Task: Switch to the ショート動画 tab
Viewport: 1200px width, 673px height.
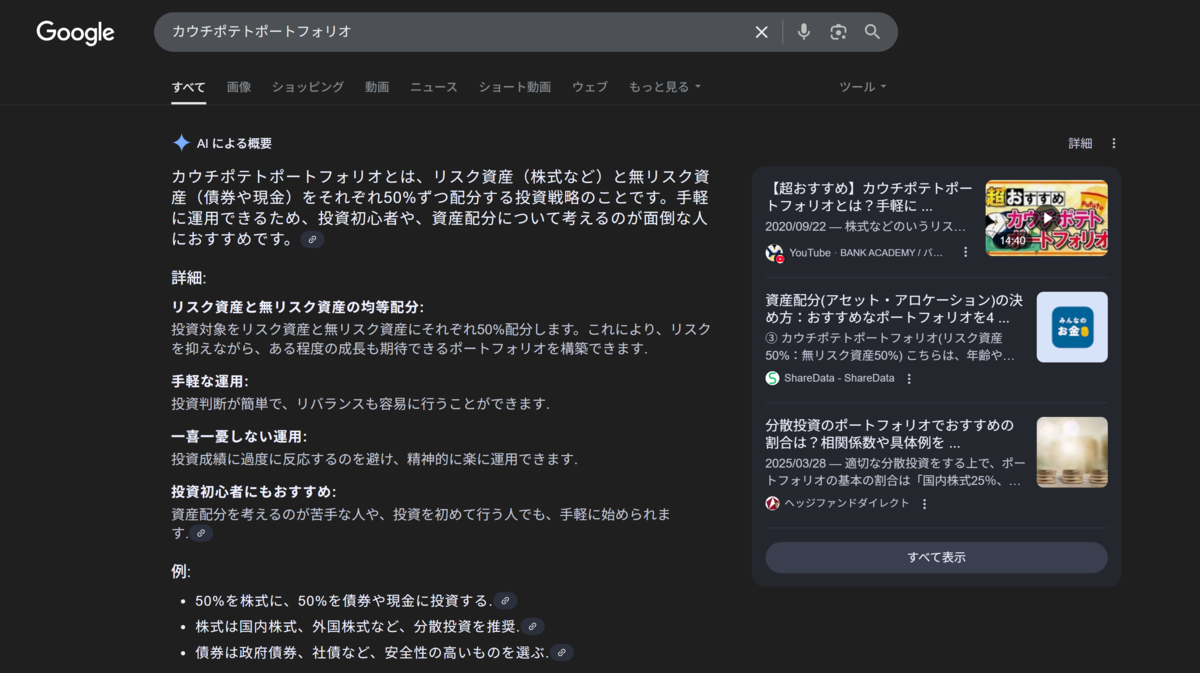Action: coord(514,87)
